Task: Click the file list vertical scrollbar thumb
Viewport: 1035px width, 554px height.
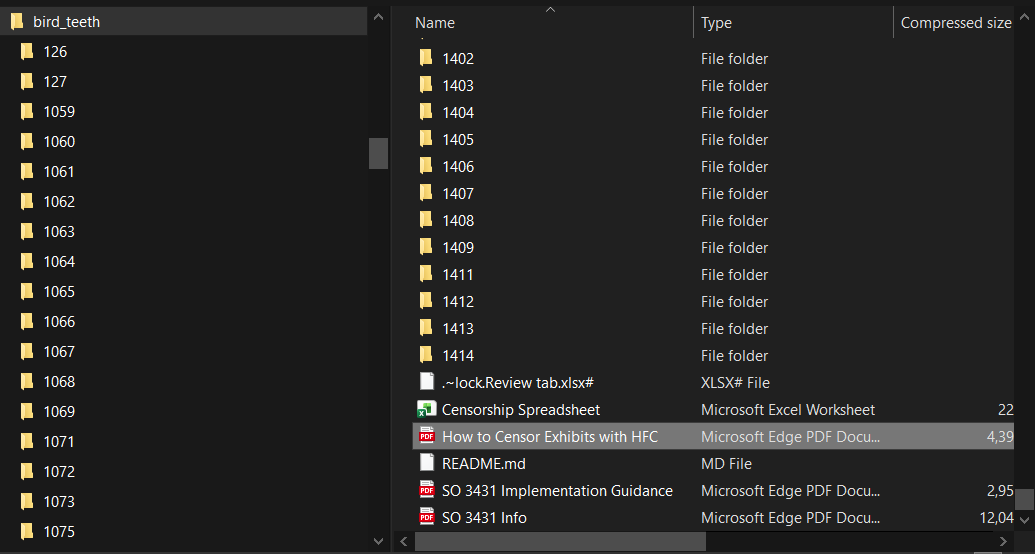Action: 1024,499
